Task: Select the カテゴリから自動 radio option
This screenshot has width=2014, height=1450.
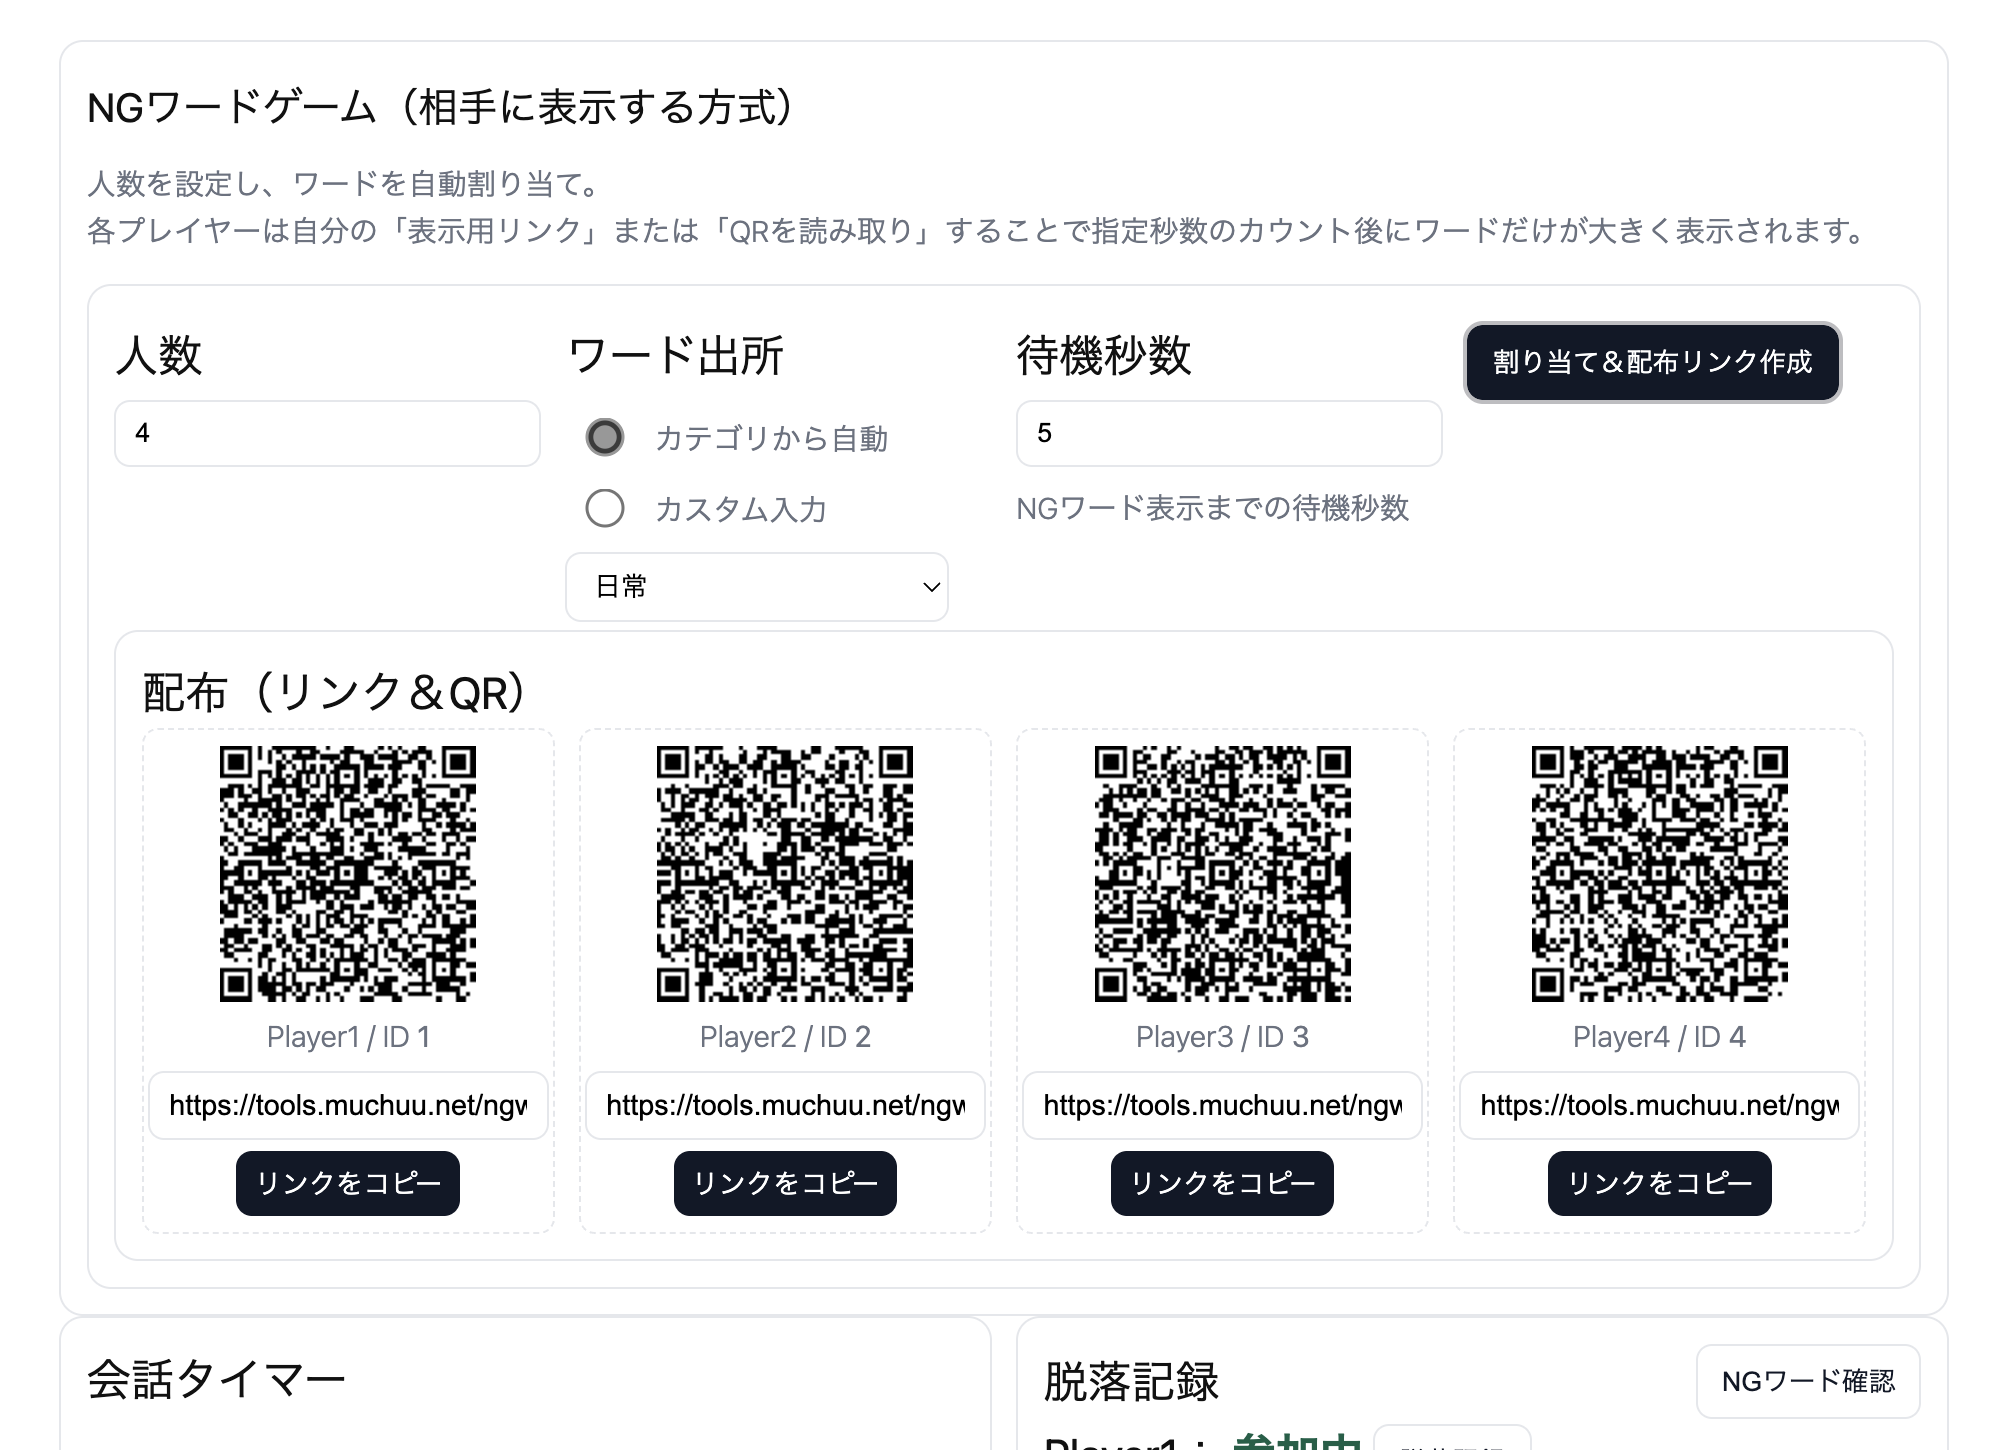Action: pyautogui.click(x=605, y=437)
